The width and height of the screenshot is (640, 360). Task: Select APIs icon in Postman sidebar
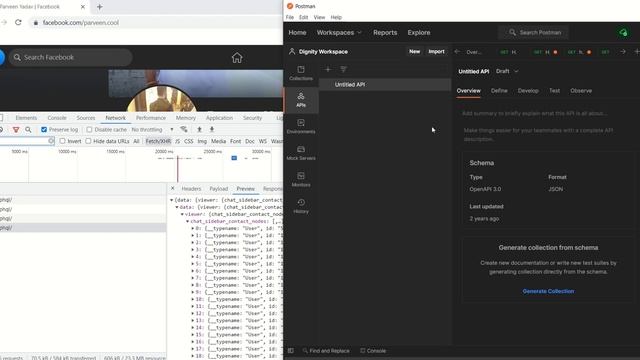tap(301, 100)
